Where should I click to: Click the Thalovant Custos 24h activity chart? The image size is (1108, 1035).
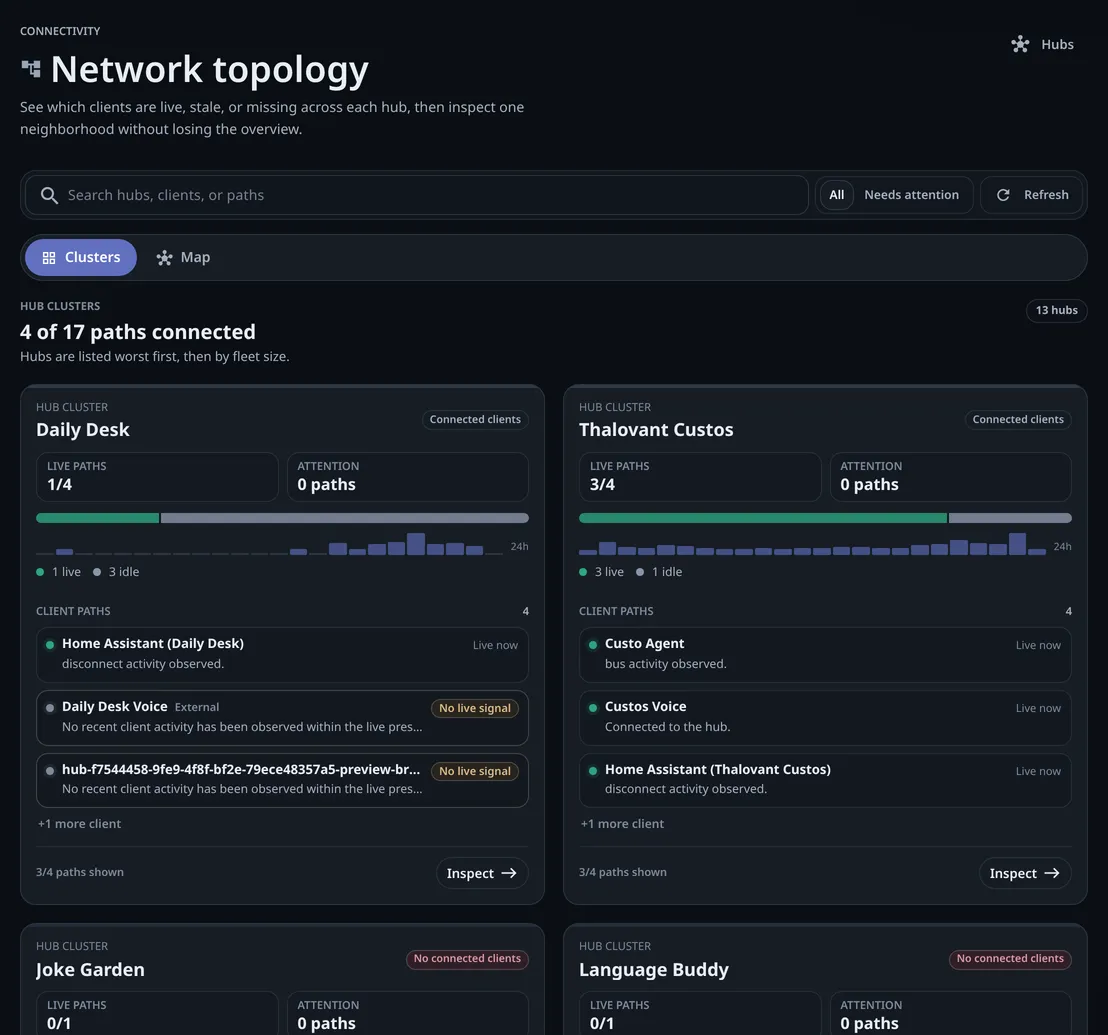tap(813, 544)
